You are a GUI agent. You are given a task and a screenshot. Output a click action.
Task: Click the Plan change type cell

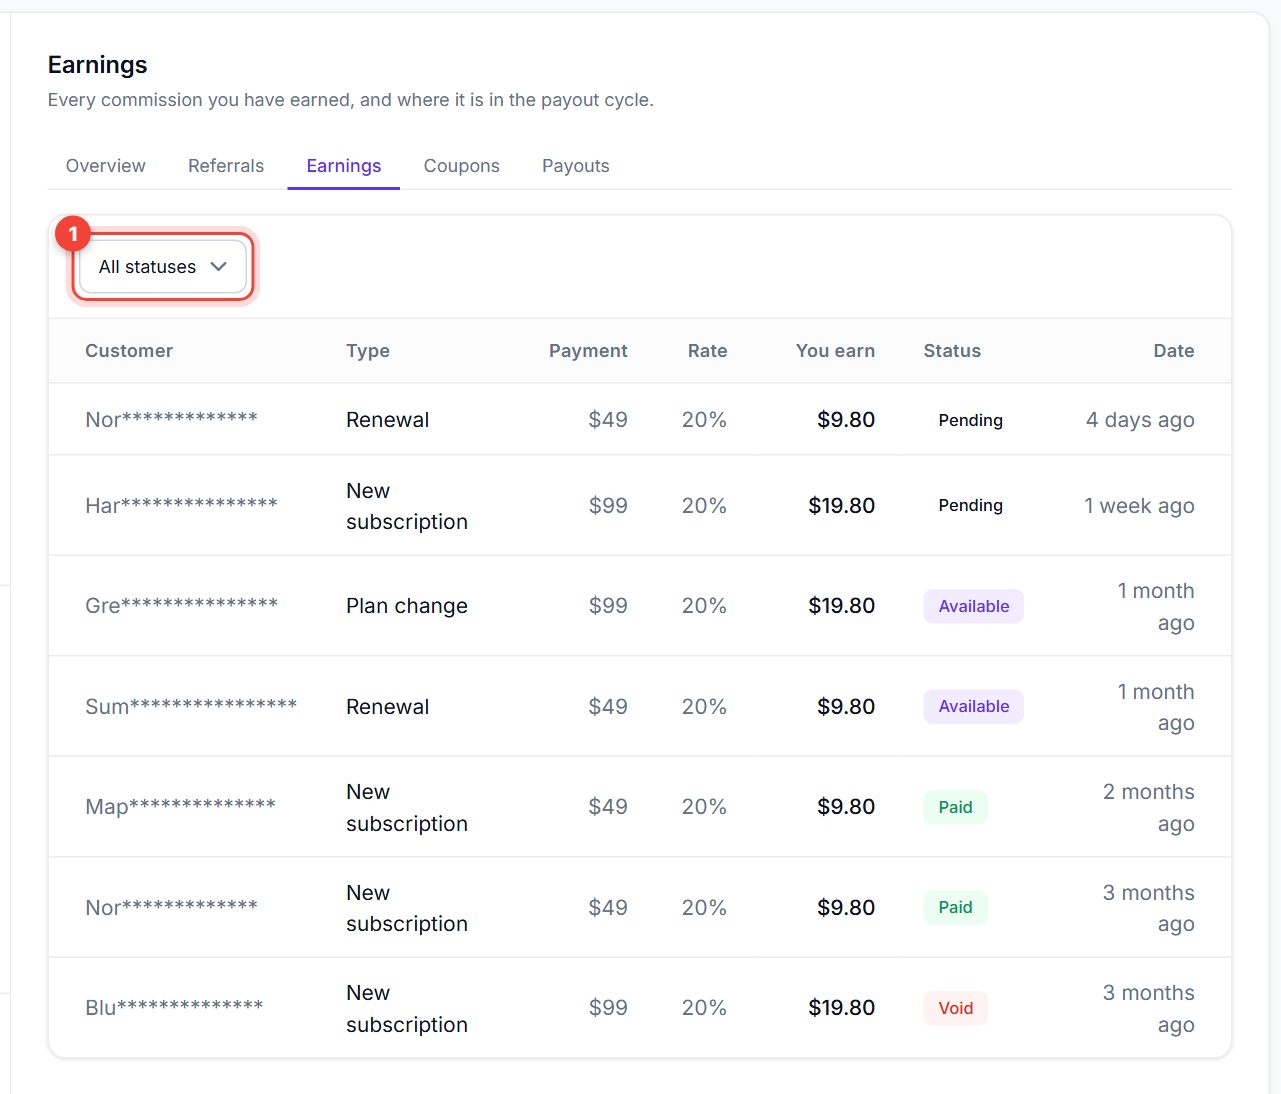(407, 606)
